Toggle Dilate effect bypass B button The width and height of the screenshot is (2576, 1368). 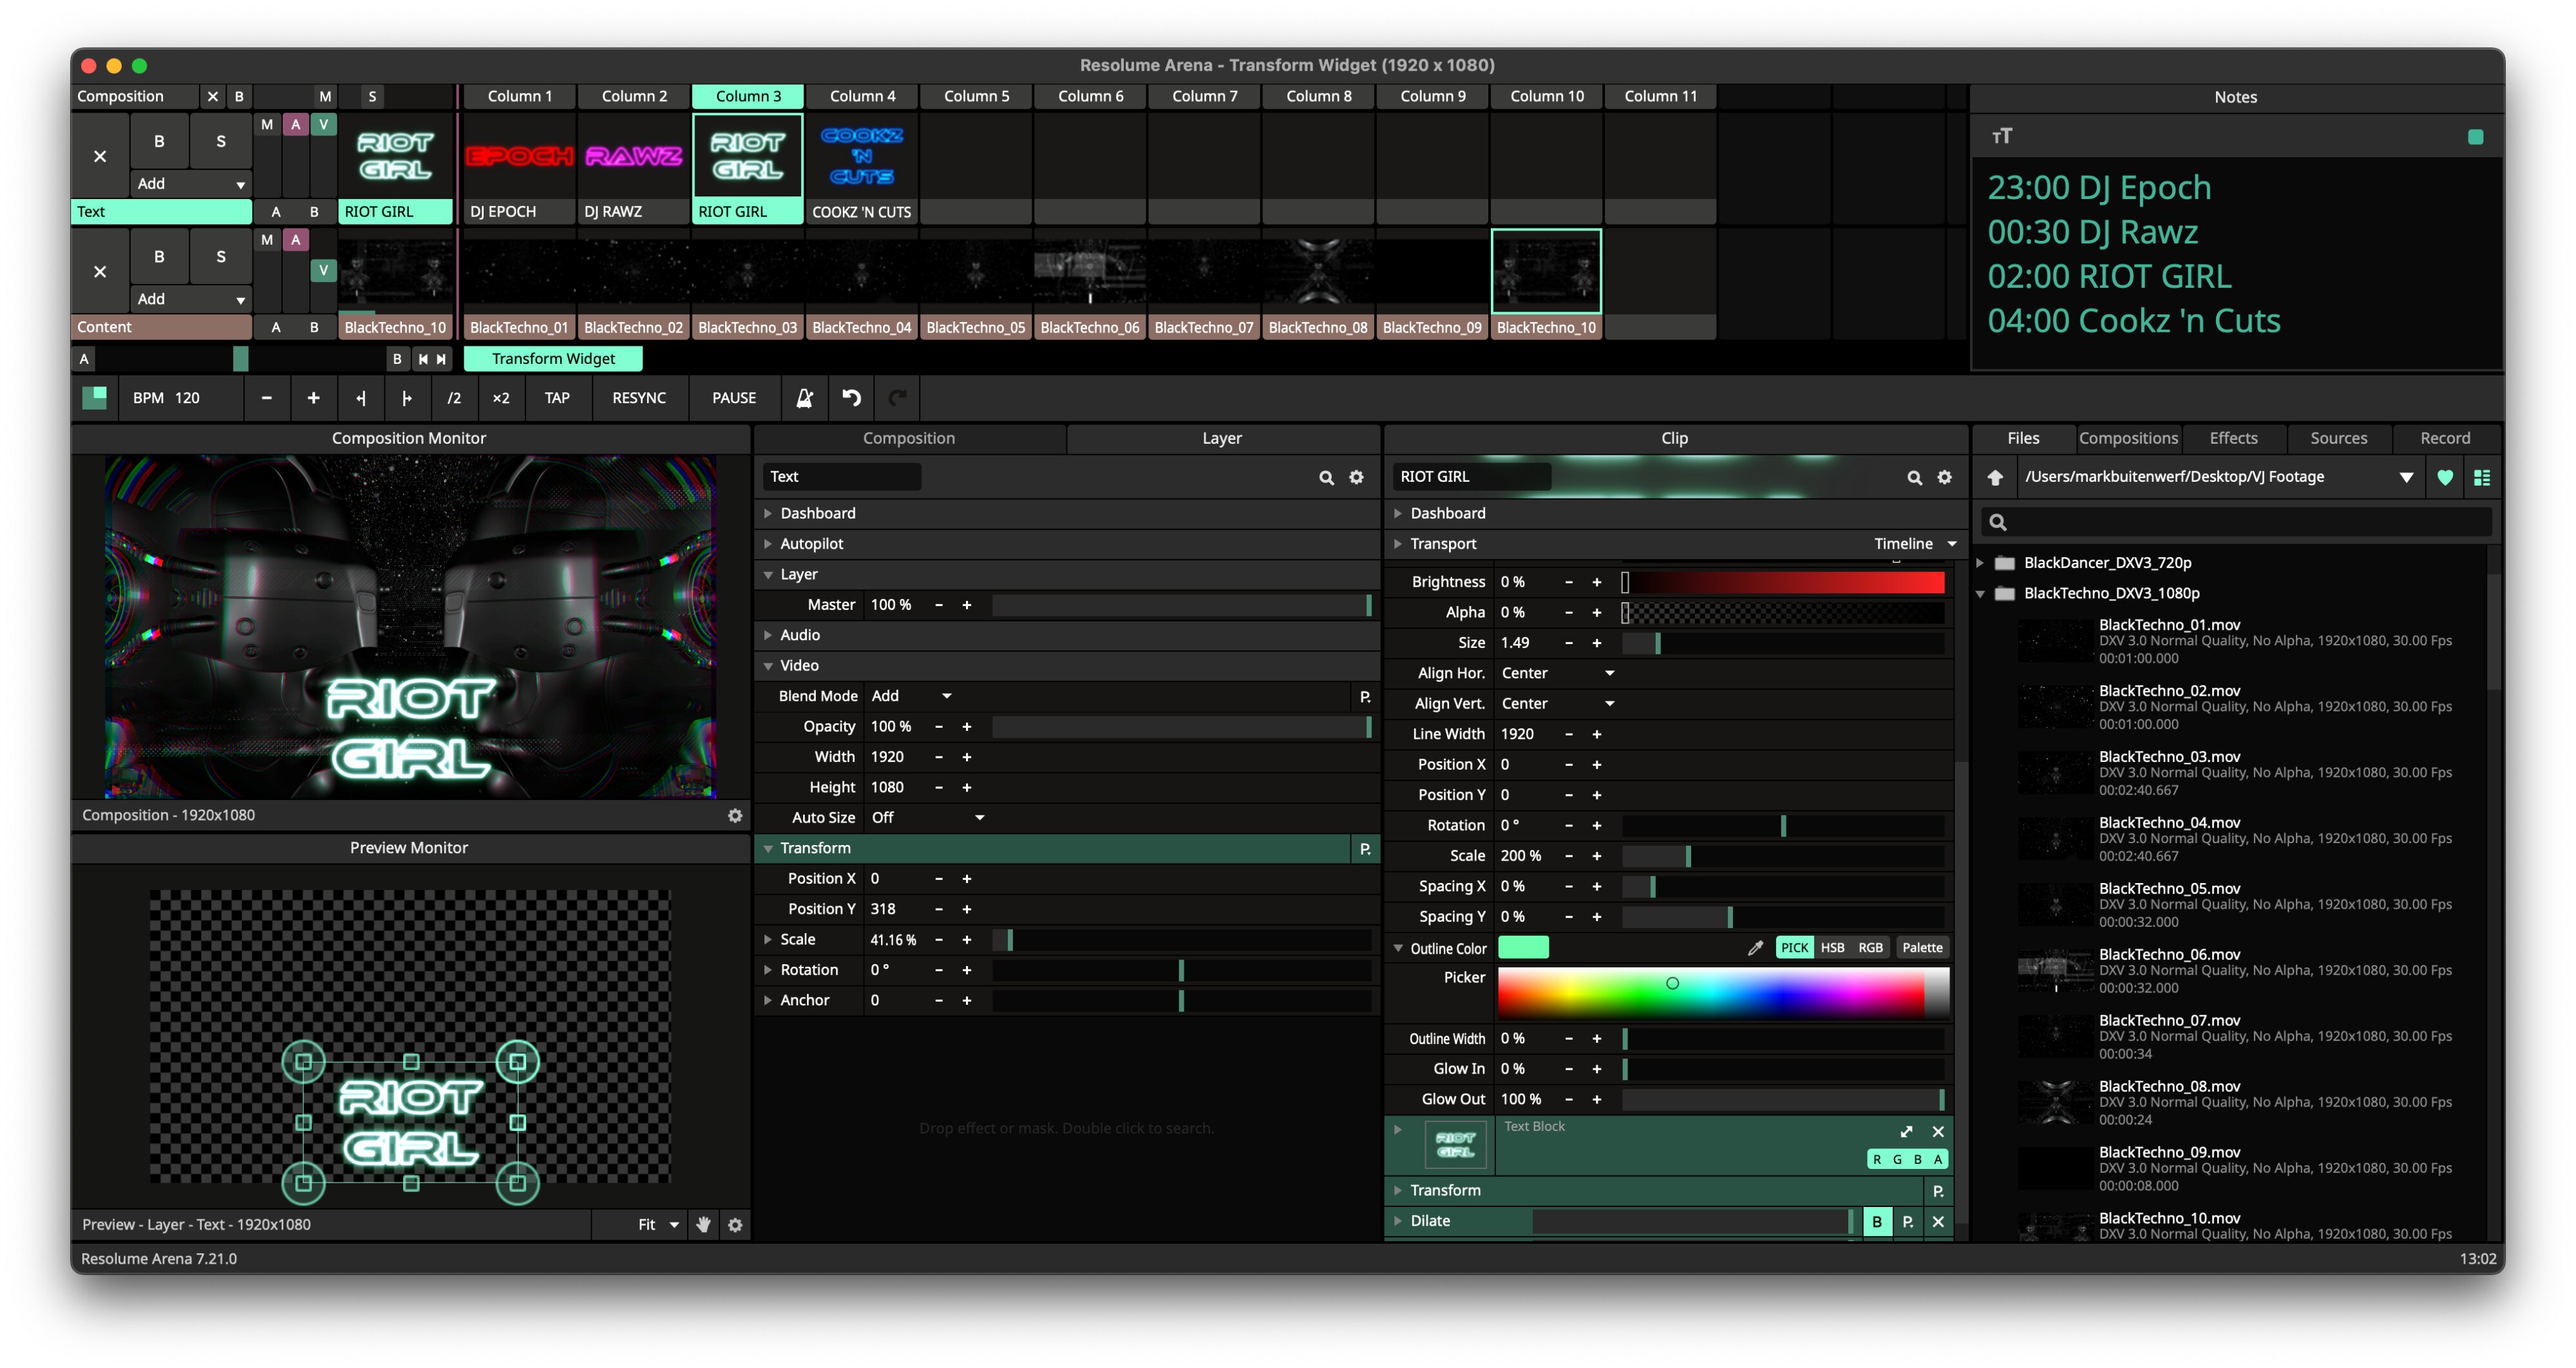coord(1877,1221)
